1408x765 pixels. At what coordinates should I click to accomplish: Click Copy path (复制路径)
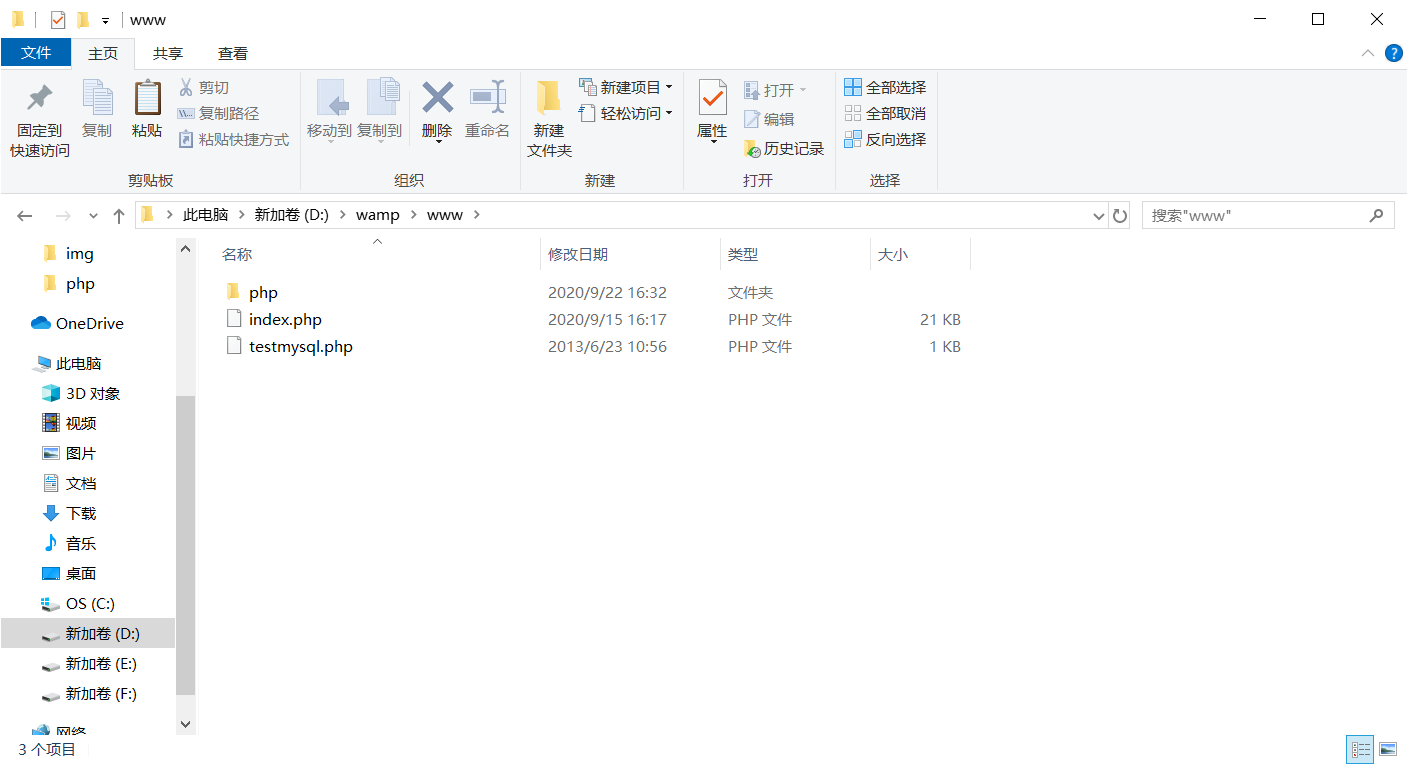coord(219,114)
